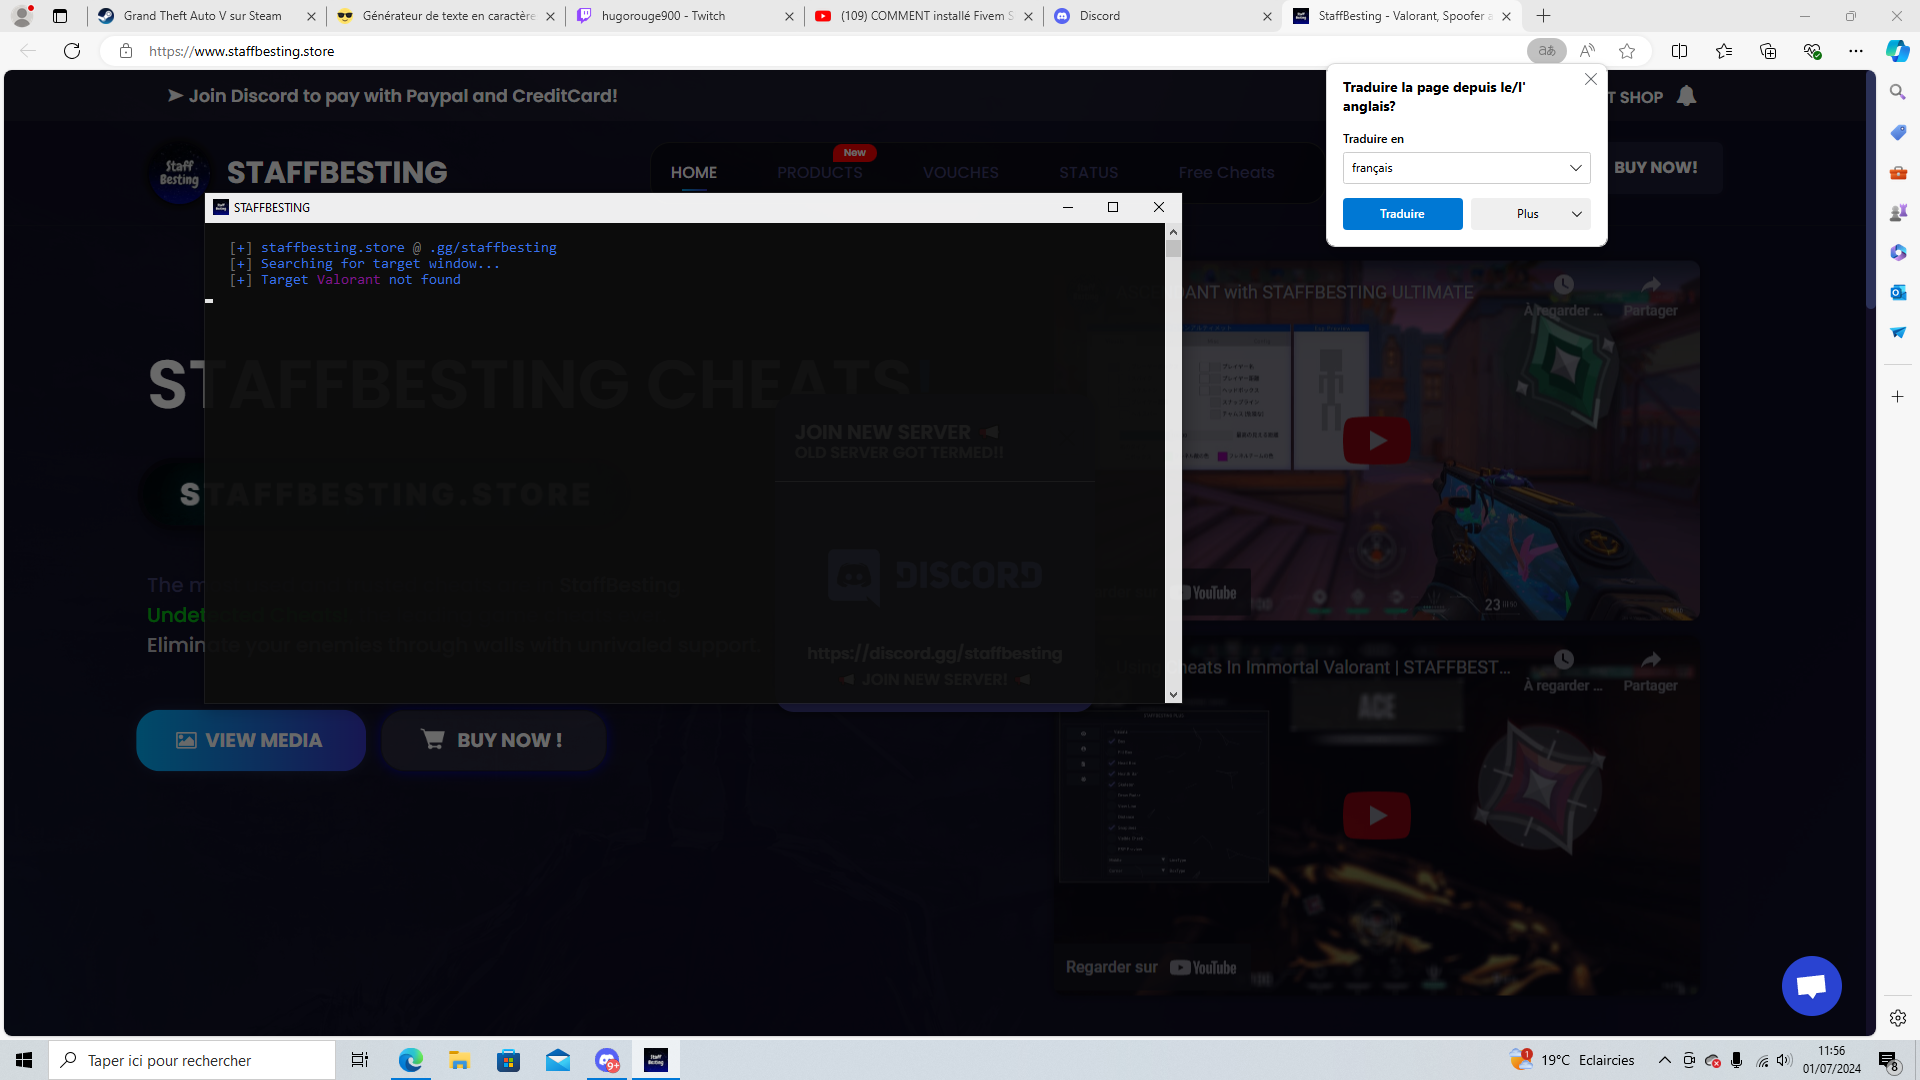
Task: Switch to hugorouge900 Twitch tab
Action: pyautogui.click(x=686, y=16)
